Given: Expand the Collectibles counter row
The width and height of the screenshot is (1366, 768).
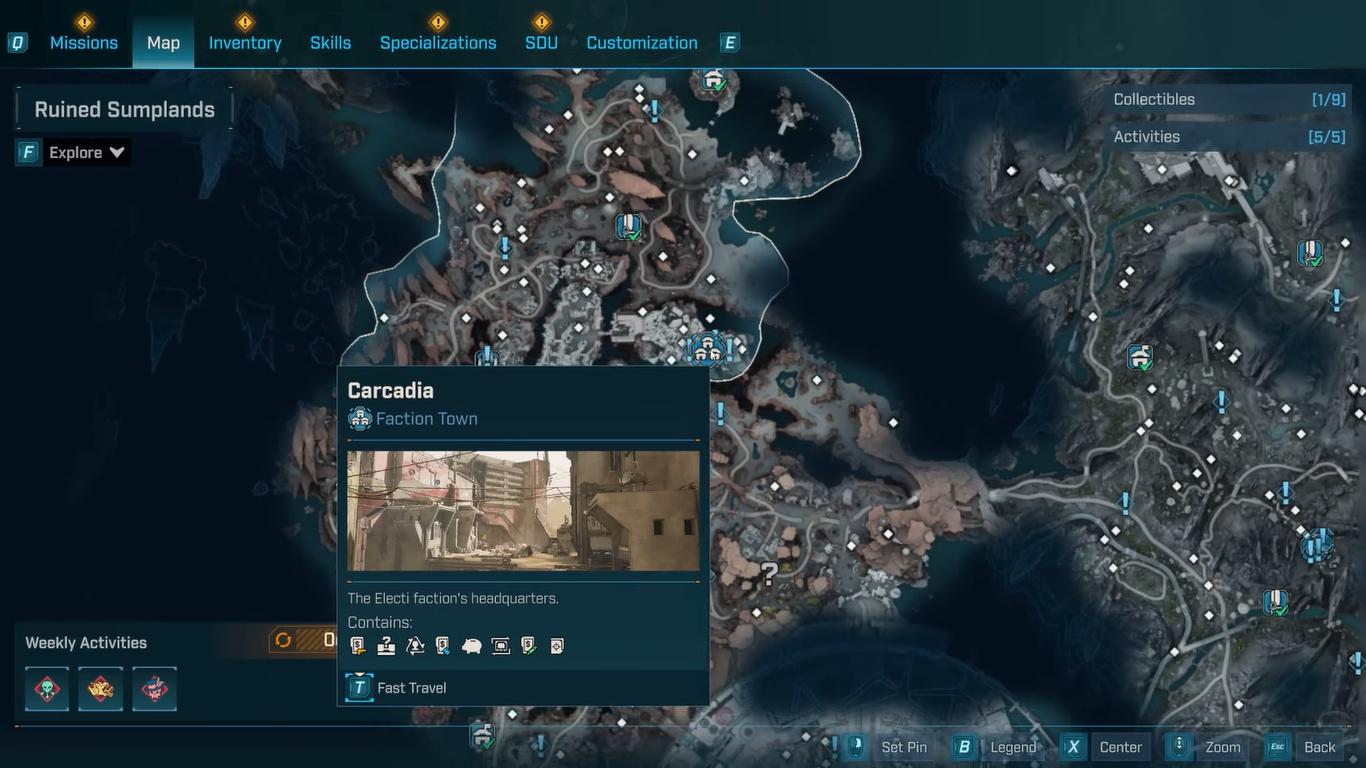Looking at the screenshot, I should pyautogui.click(x=1229, y=99).
